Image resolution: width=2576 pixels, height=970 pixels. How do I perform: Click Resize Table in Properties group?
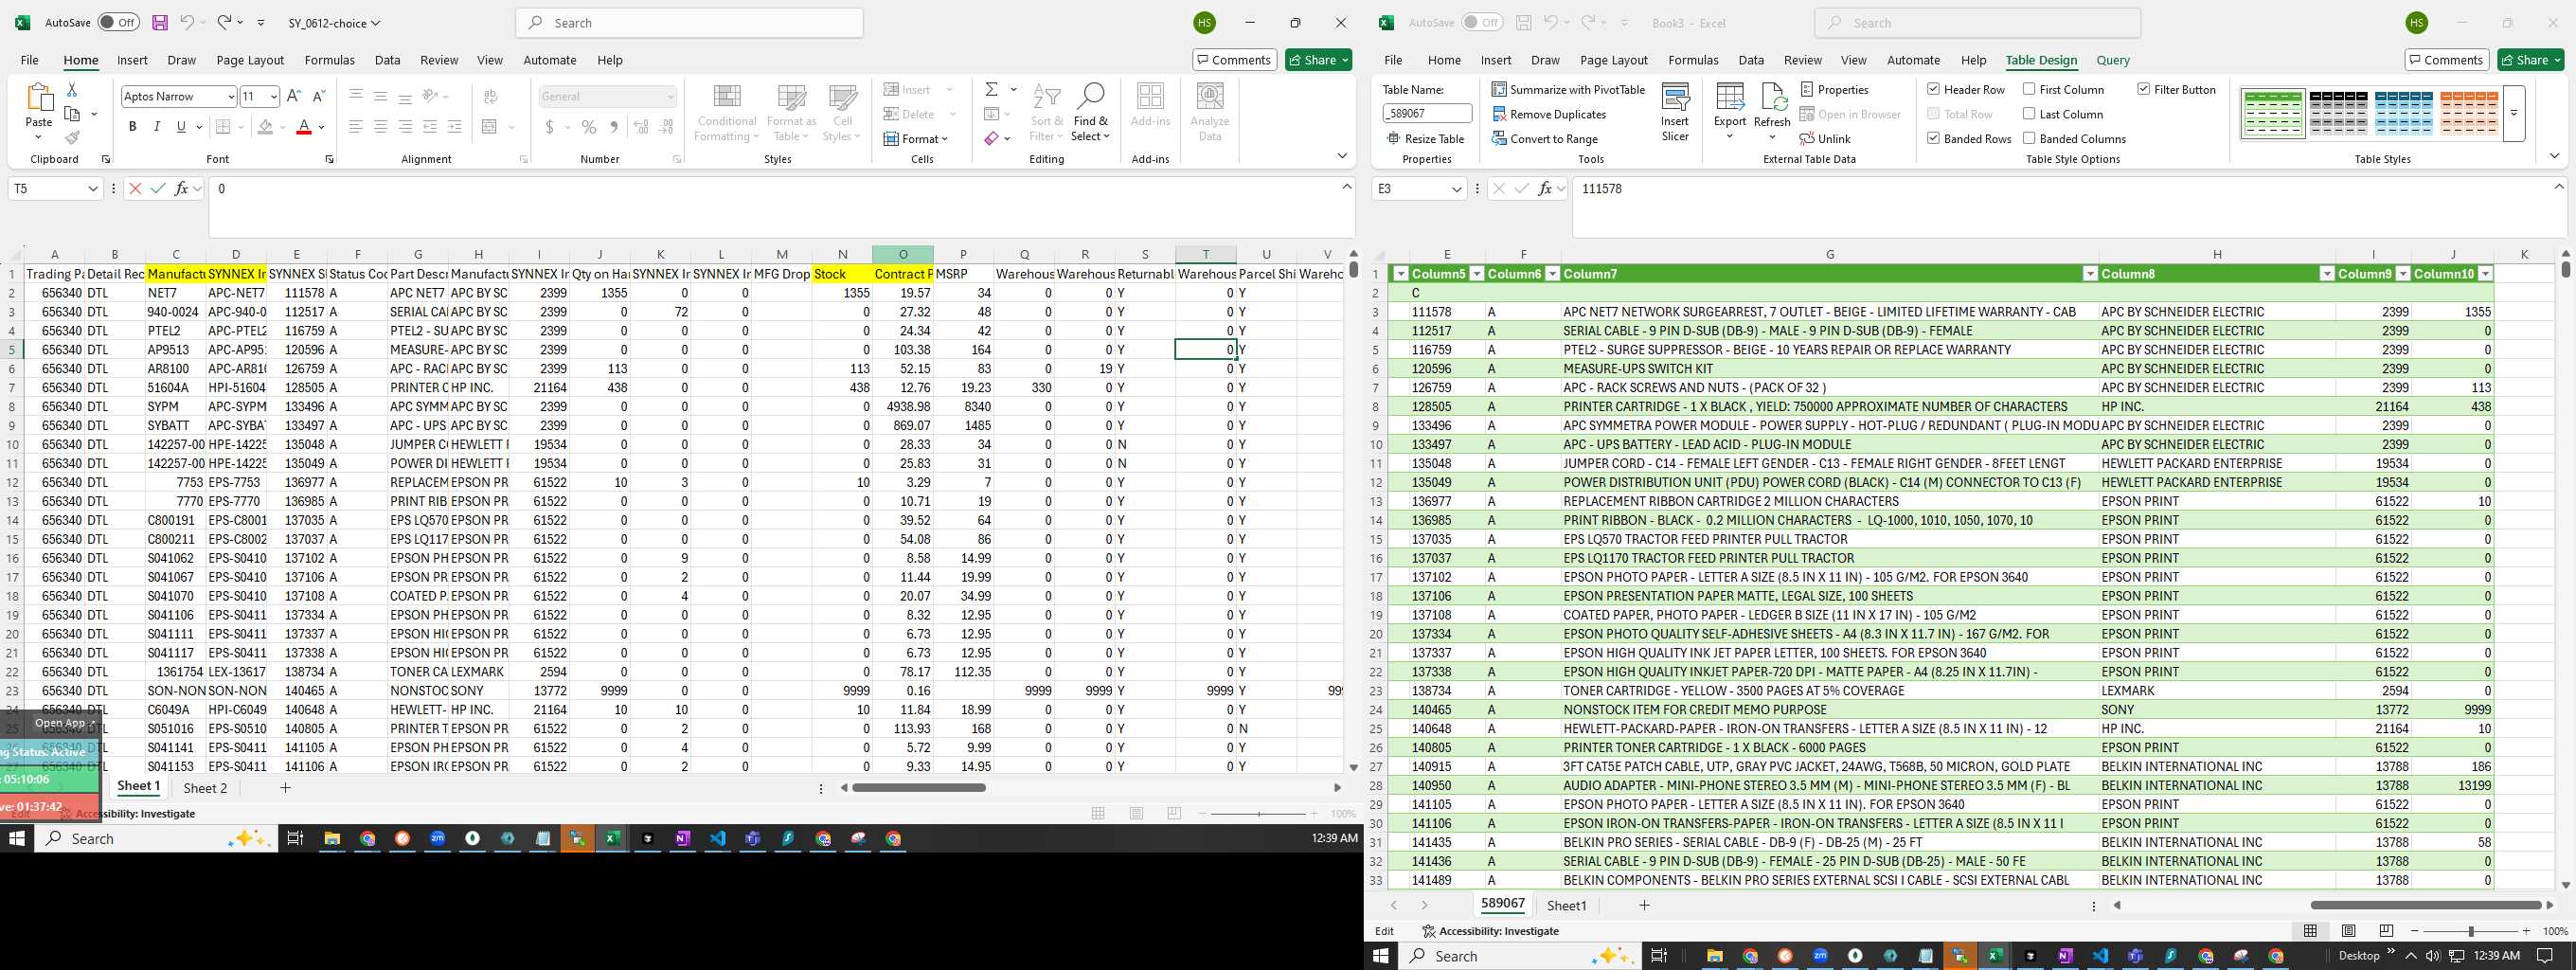(1425, 139)
